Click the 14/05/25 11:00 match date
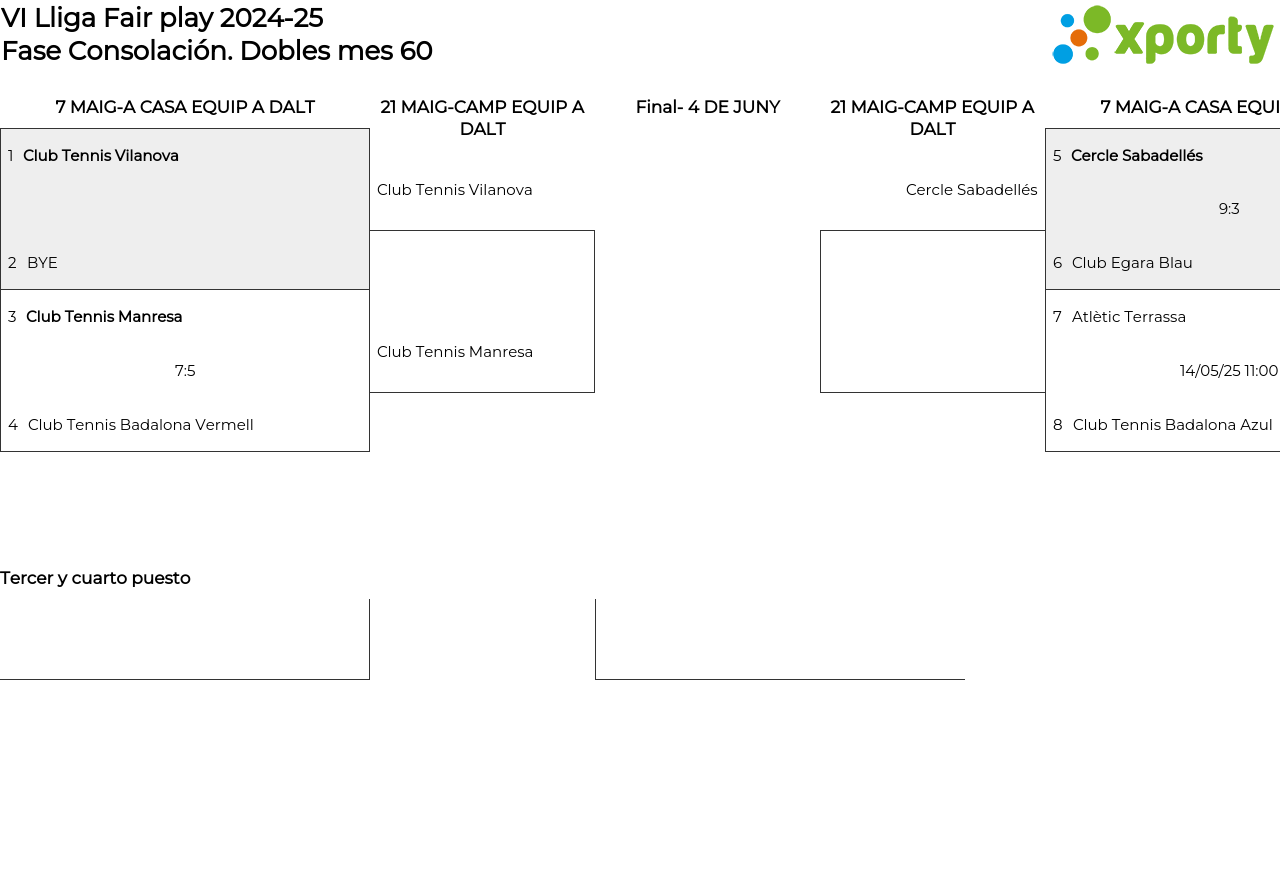This screenshot has width=1280, height=877. point(1229,371)
